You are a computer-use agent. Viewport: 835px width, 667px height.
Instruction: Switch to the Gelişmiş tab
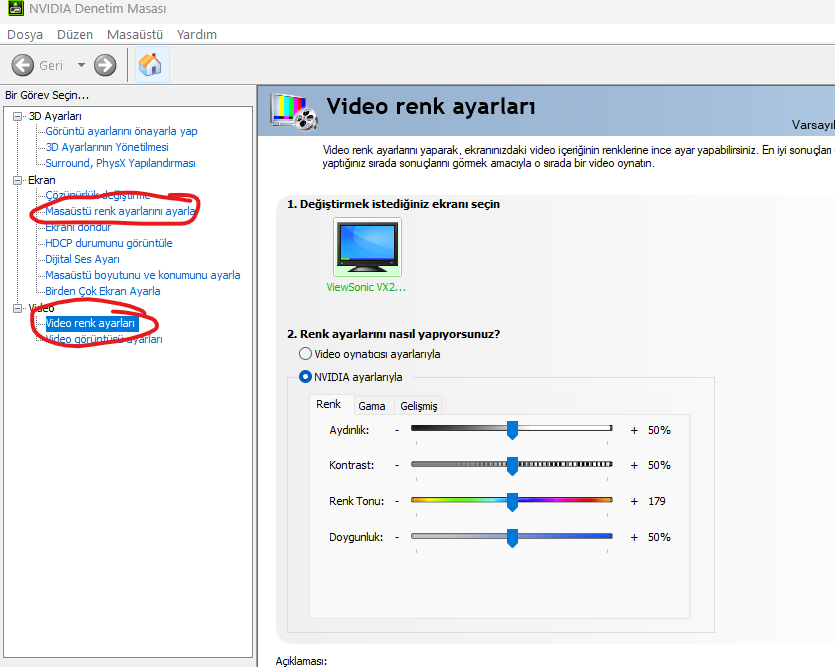419,406
